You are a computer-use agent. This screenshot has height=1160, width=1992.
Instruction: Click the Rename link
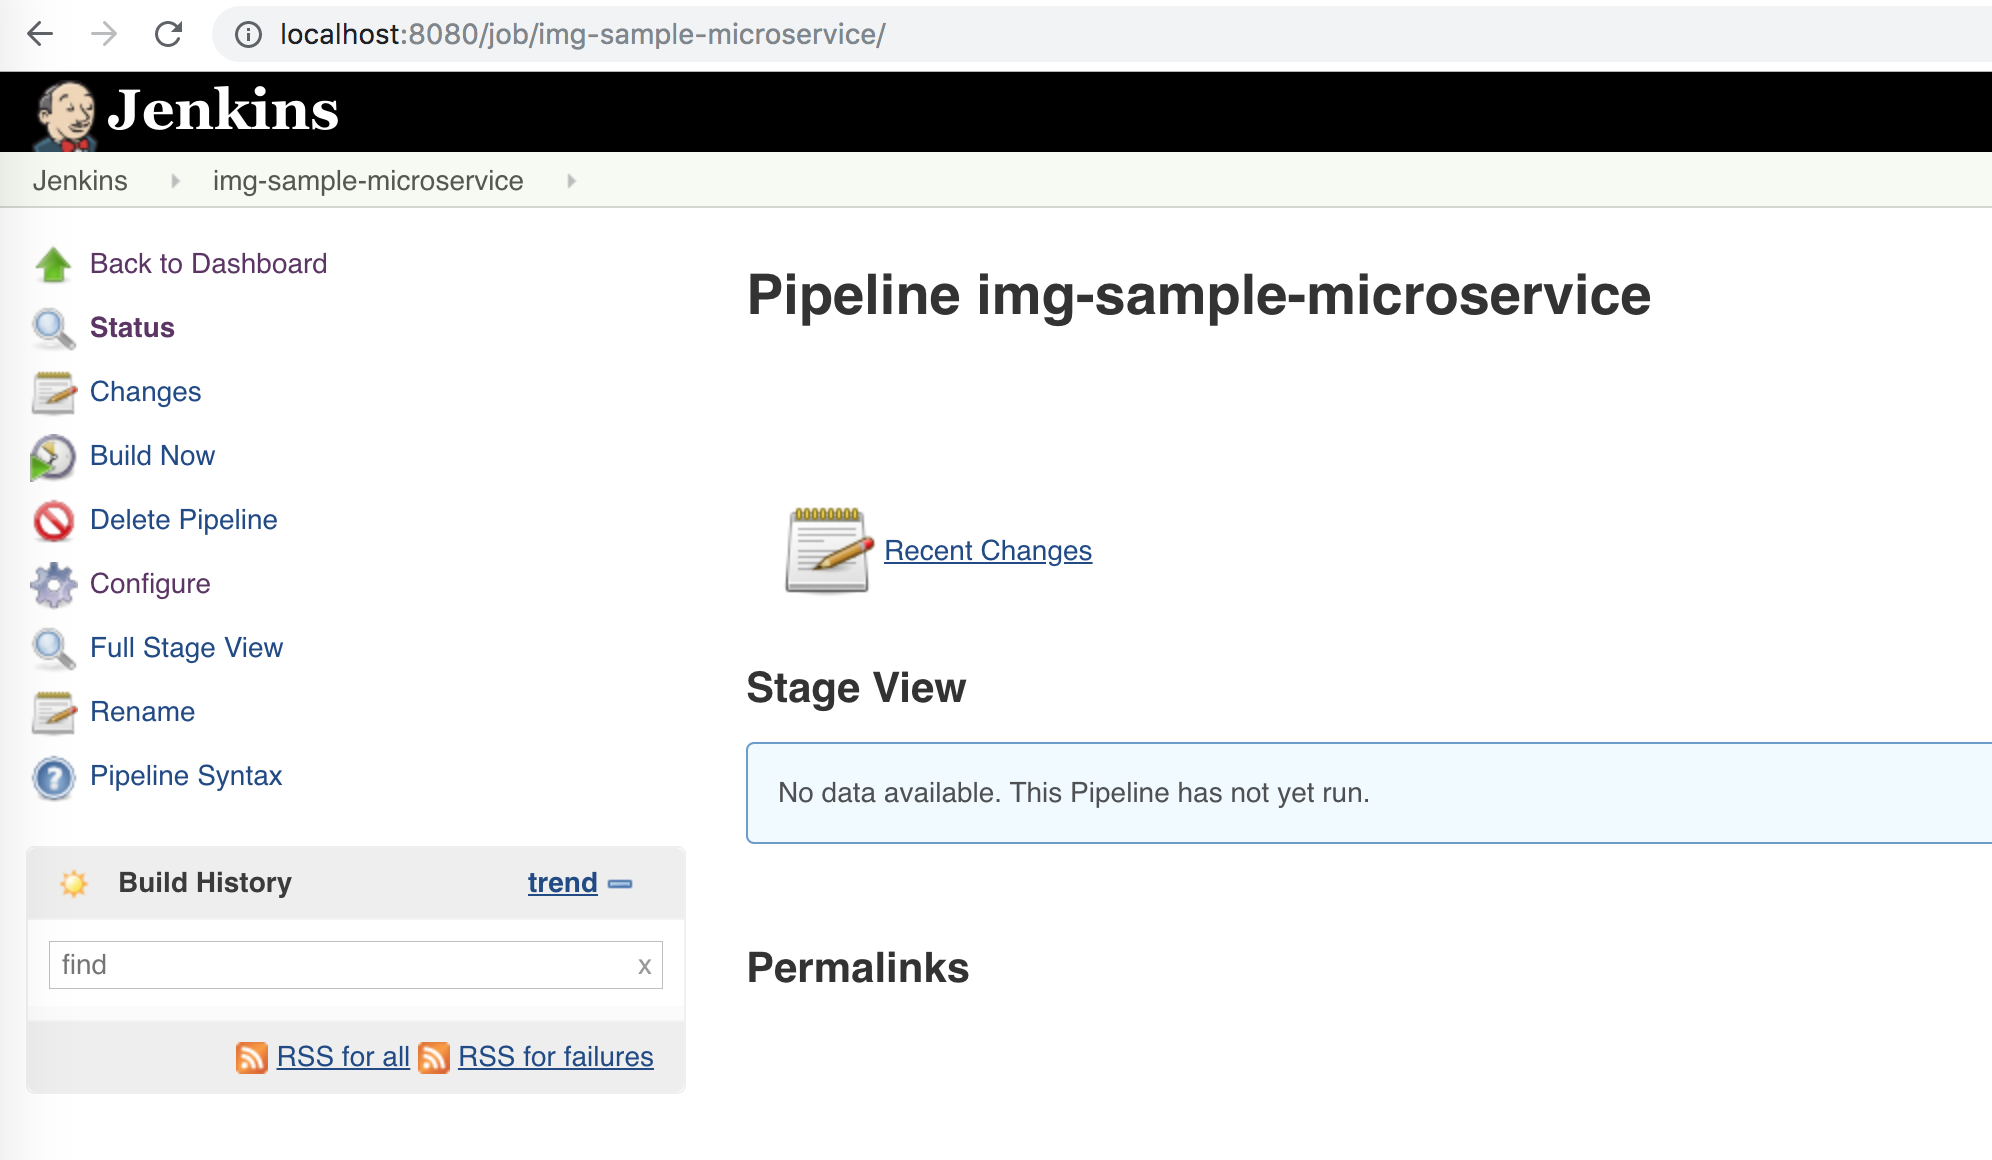(142, 712)
